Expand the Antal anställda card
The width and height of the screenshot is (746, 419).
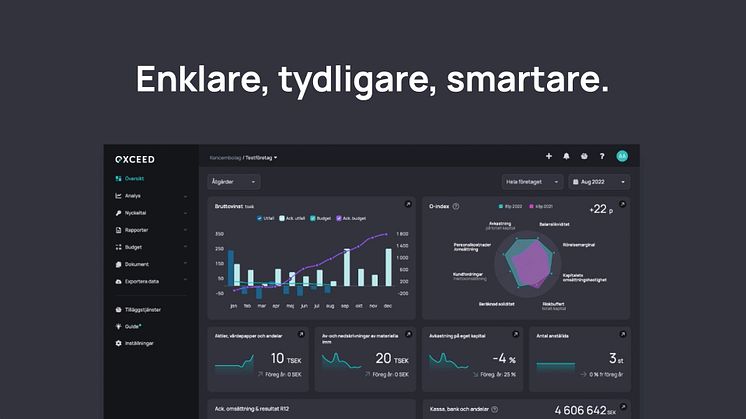coord(622,335)
